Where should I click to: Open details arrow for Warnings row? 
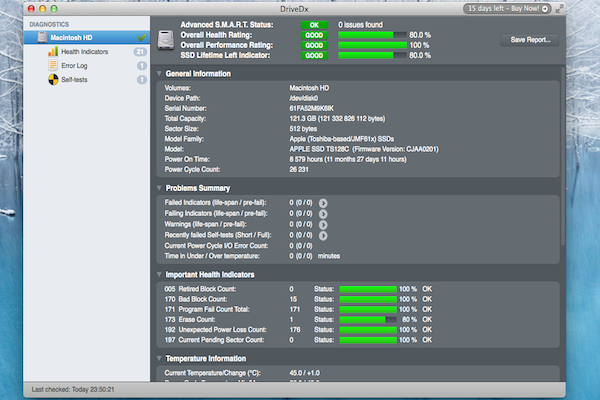click(323, 225)
